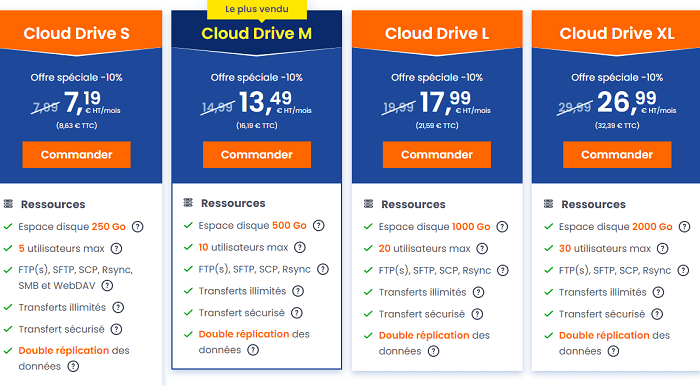Open help icon for 250 Go disk space
The image size is (700, 386).
[x=138, y=227]
